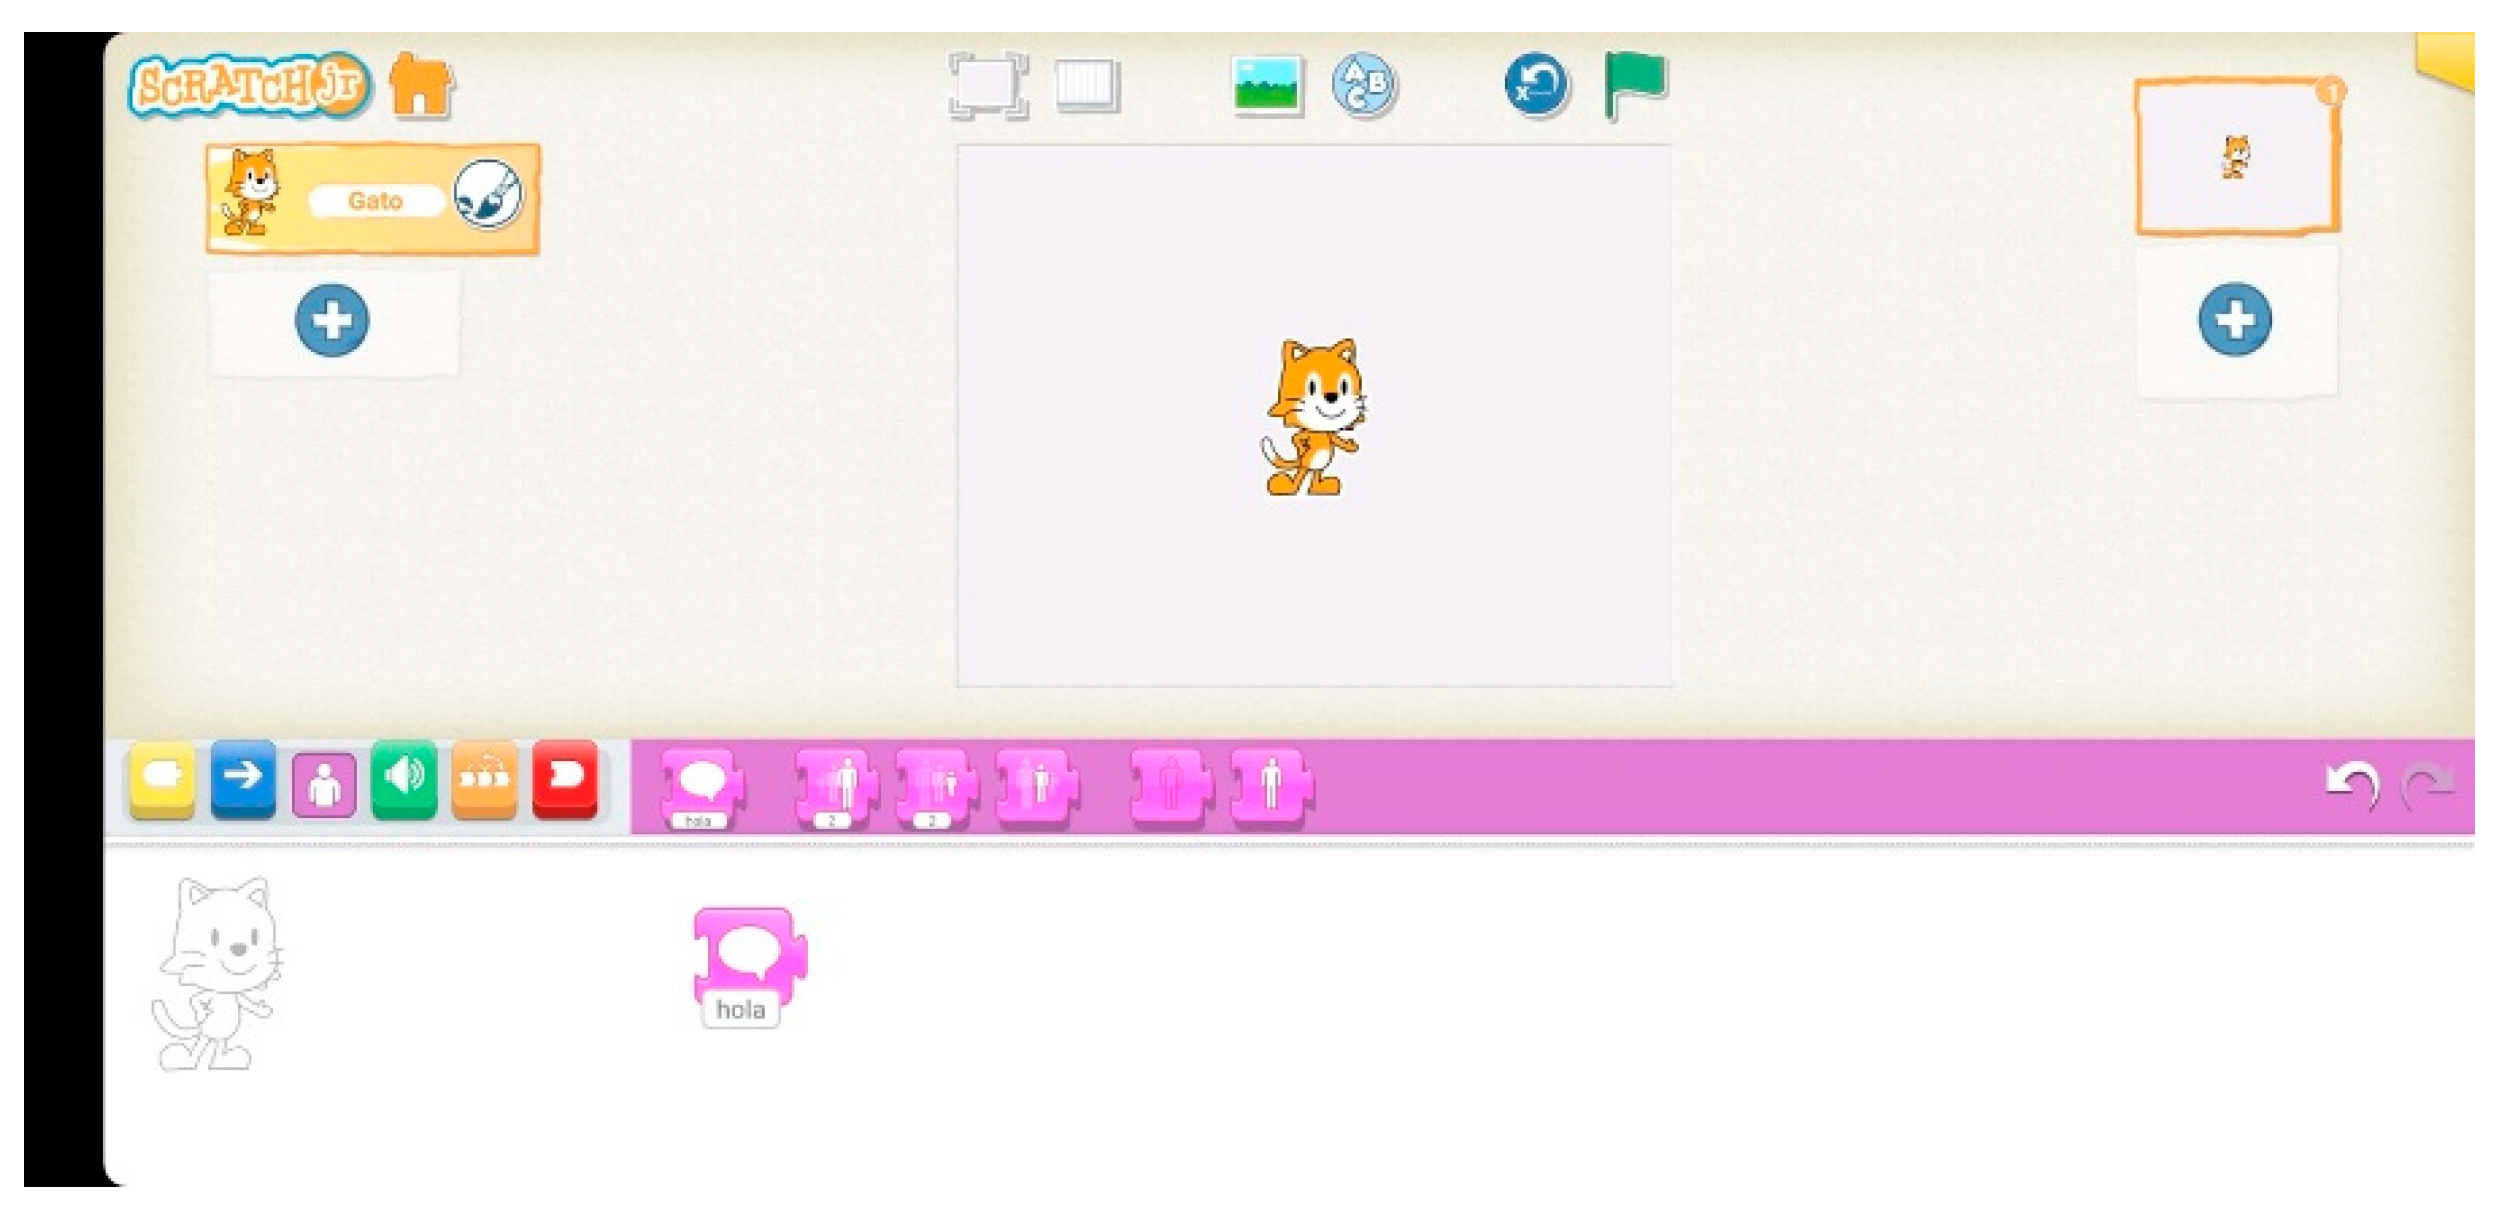Toggle the stage grid display
This screenshot has width=2505, height=1218.
[x=1087, y=86]
